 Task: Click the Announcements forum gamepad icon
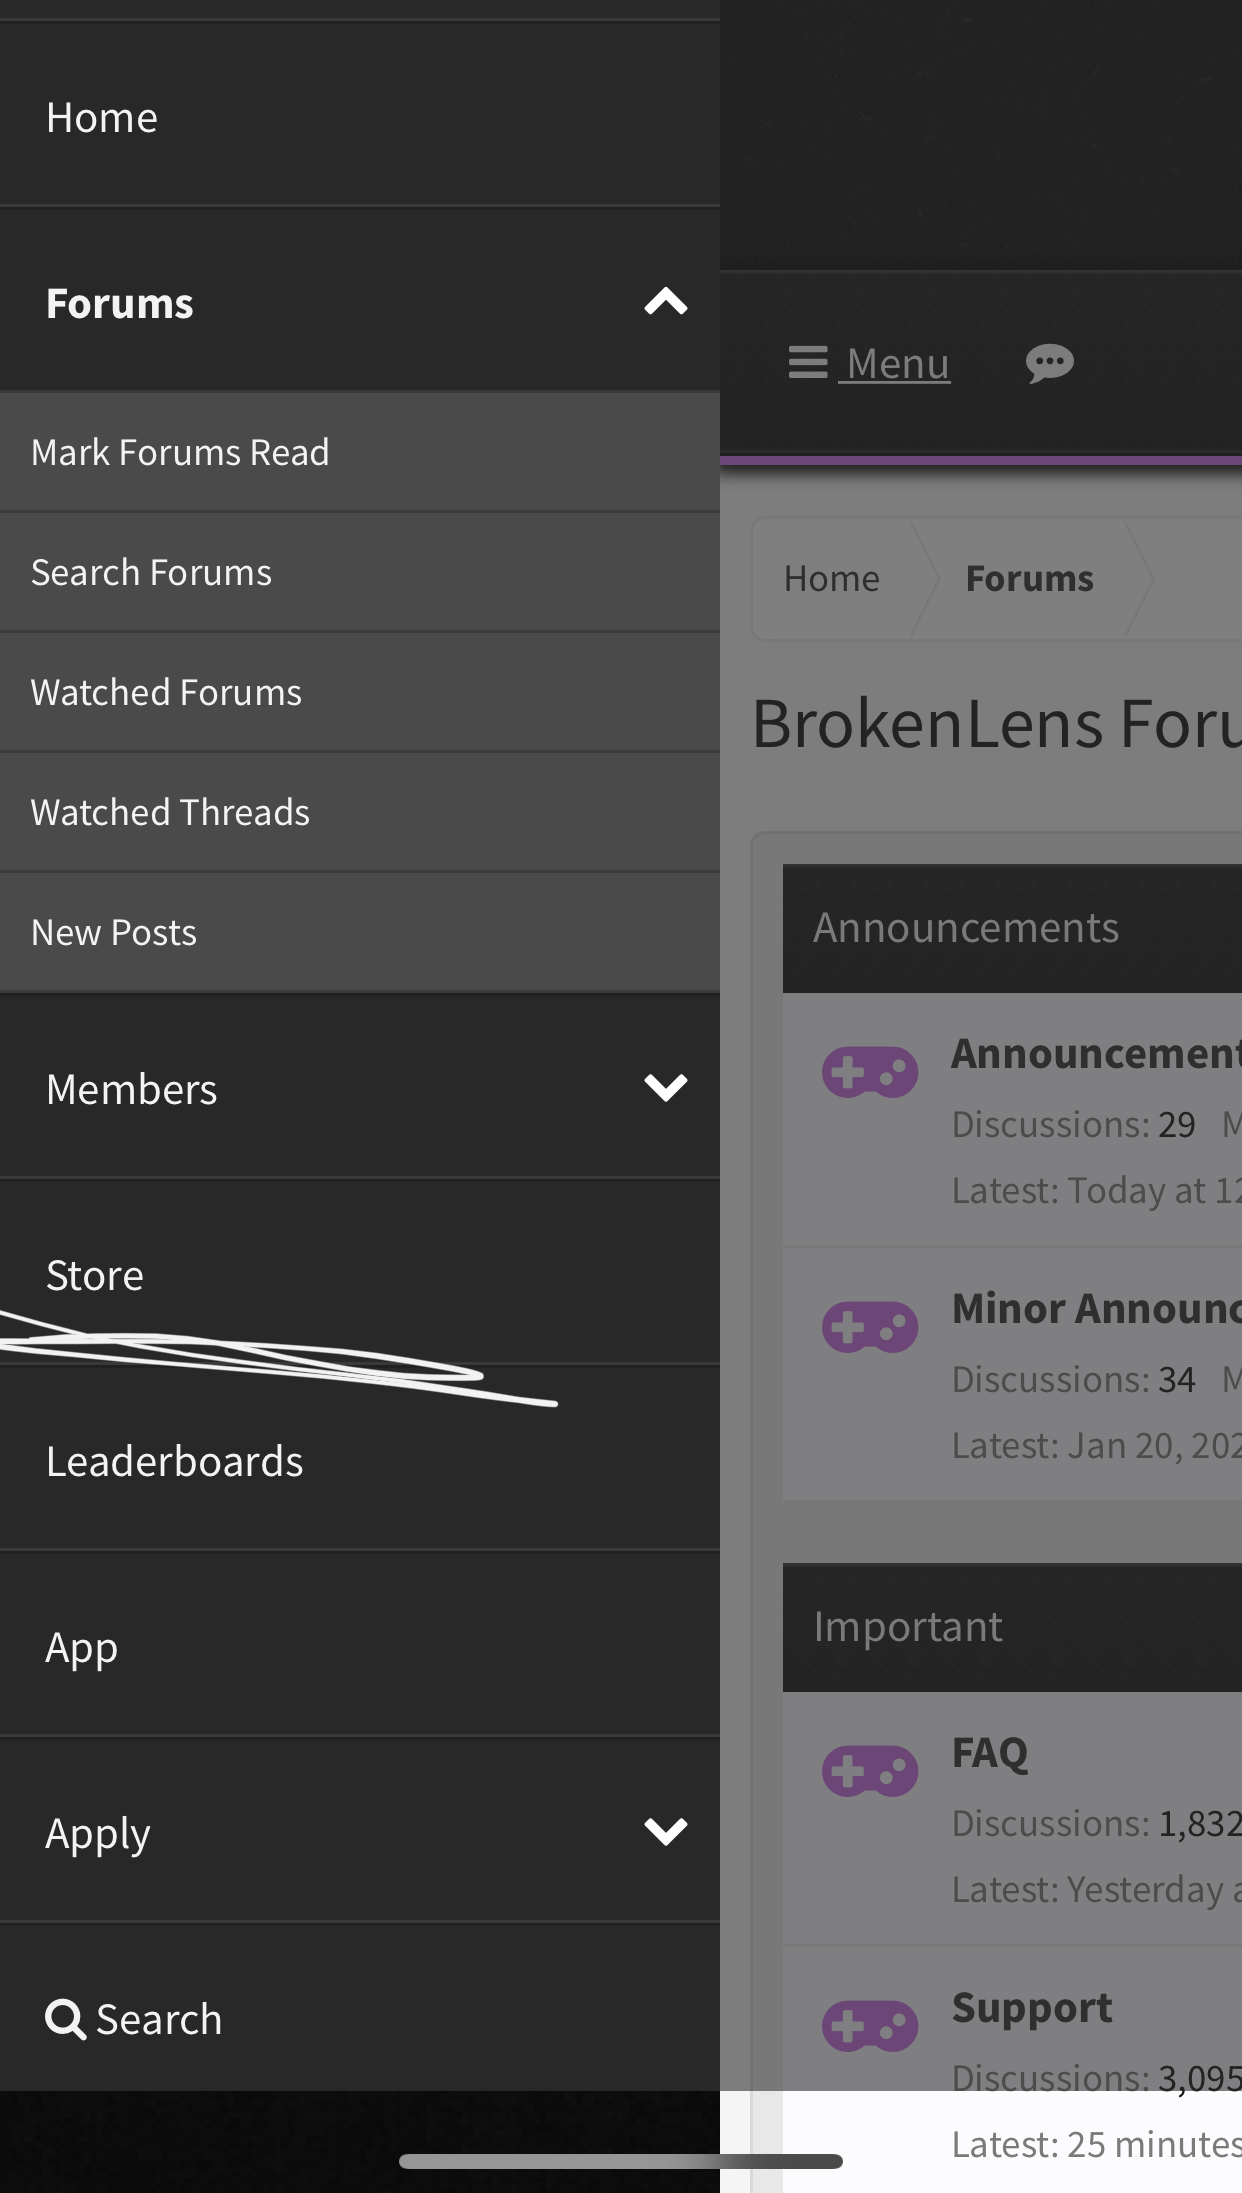(x=870, y=1072)
